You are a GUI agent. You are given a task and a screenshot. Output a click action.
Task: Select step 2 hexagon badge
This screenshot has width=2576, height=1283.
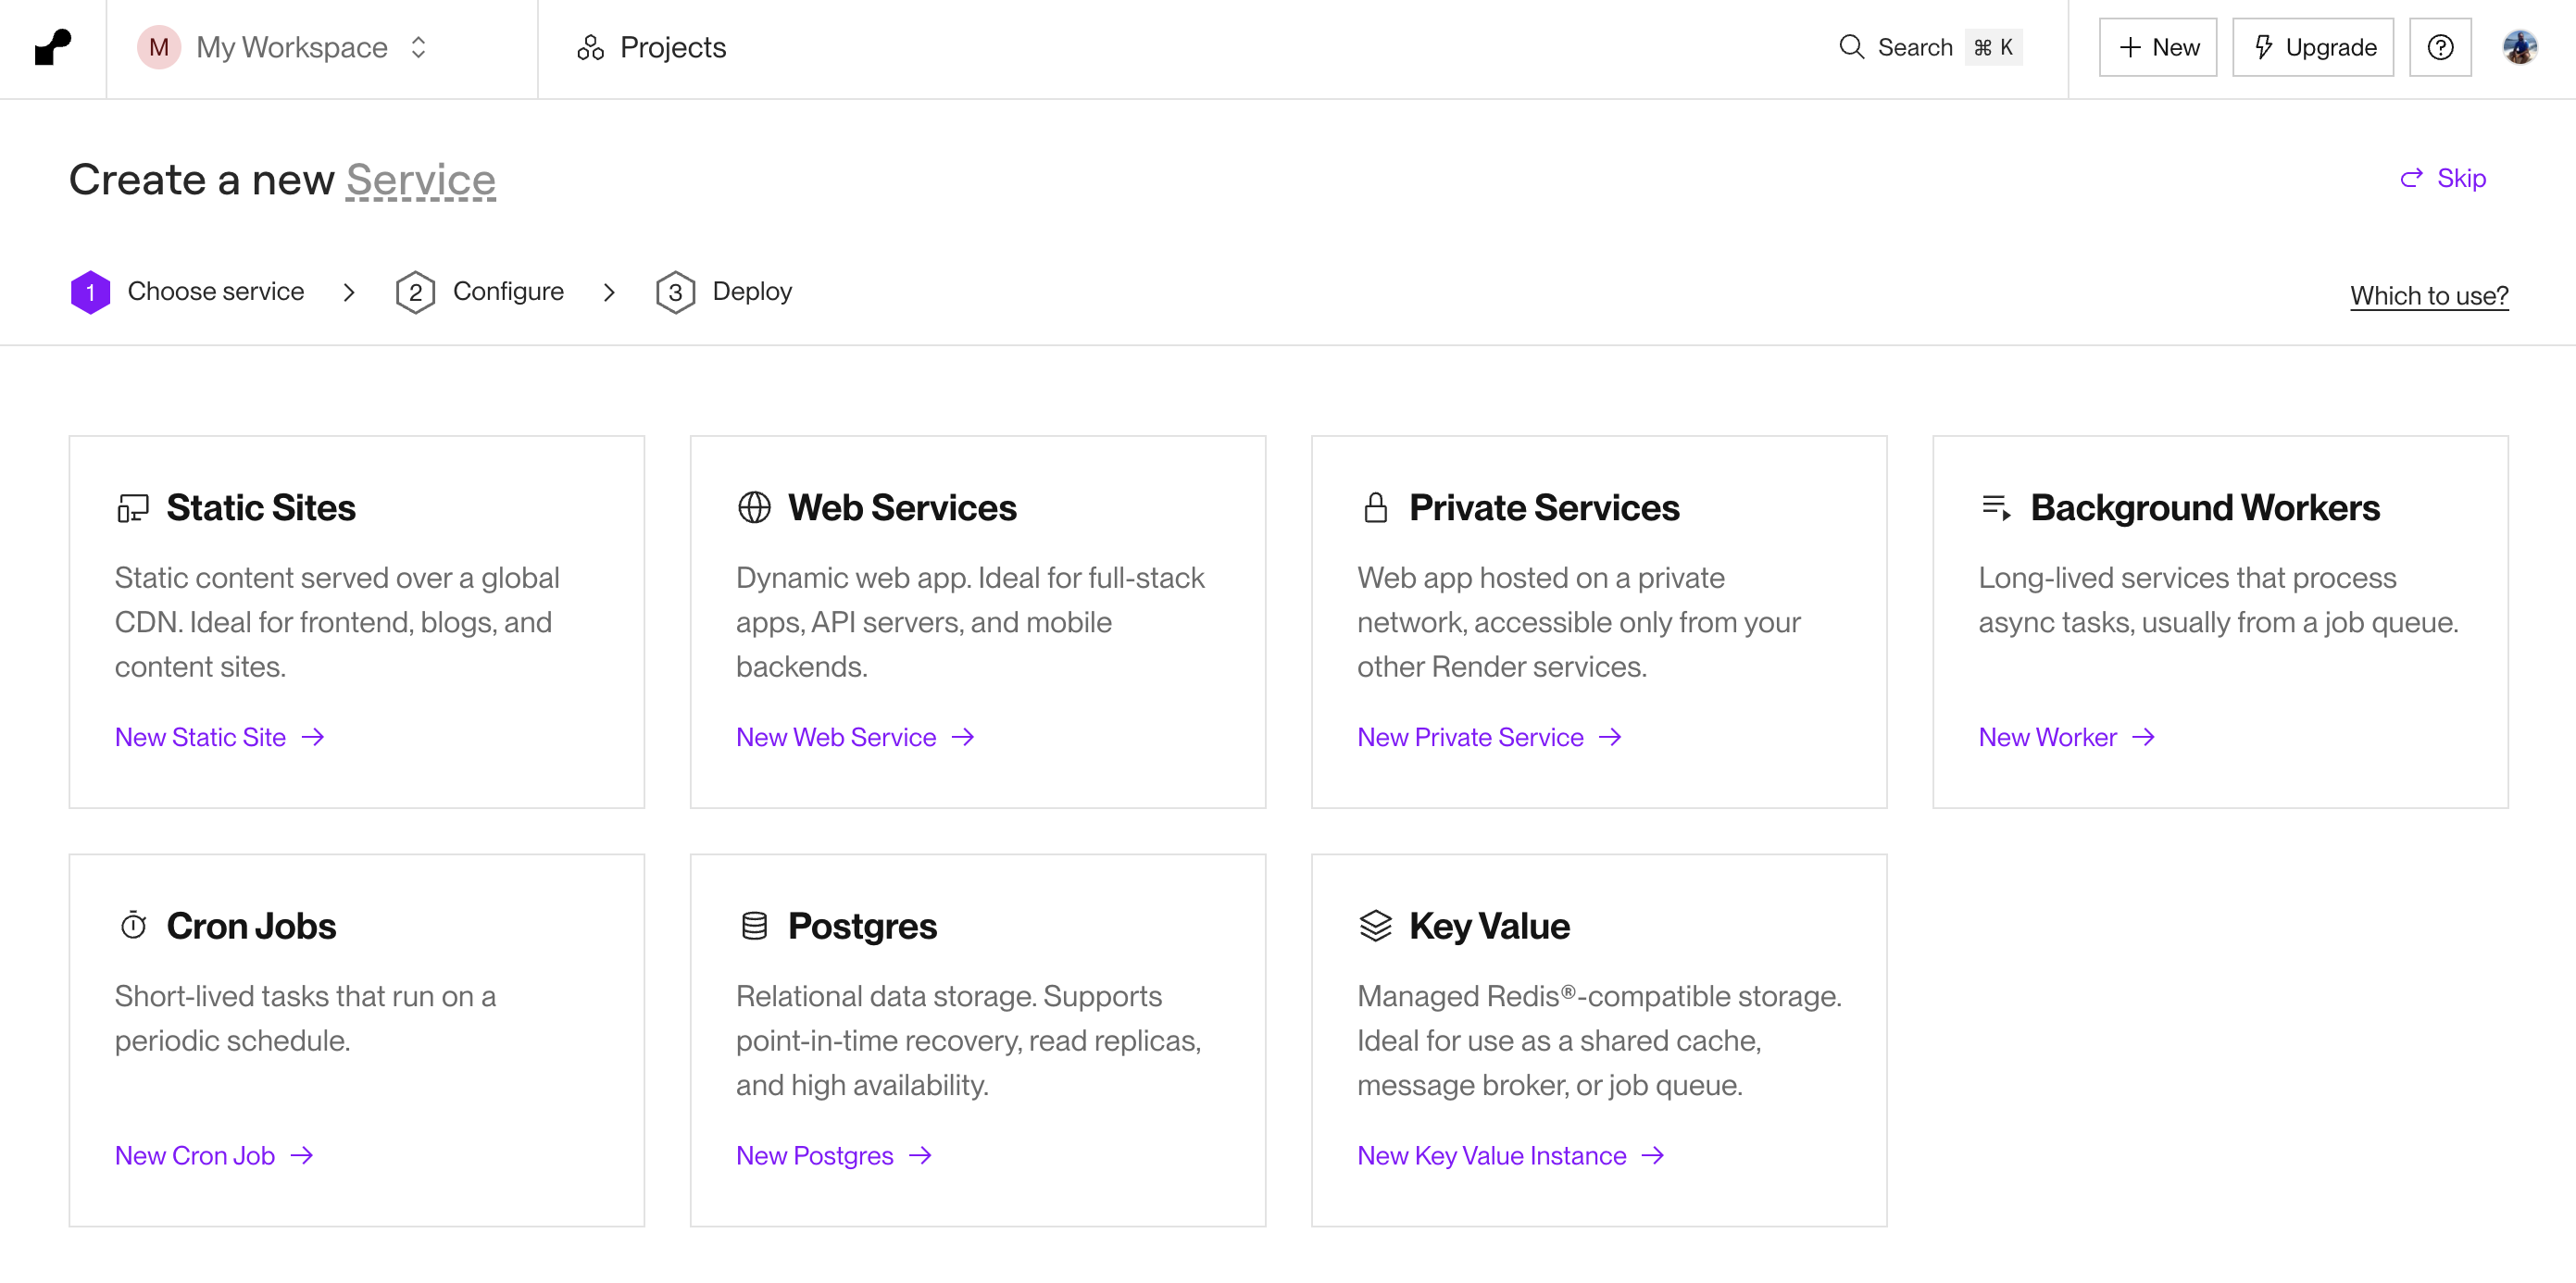pos(415,292)
